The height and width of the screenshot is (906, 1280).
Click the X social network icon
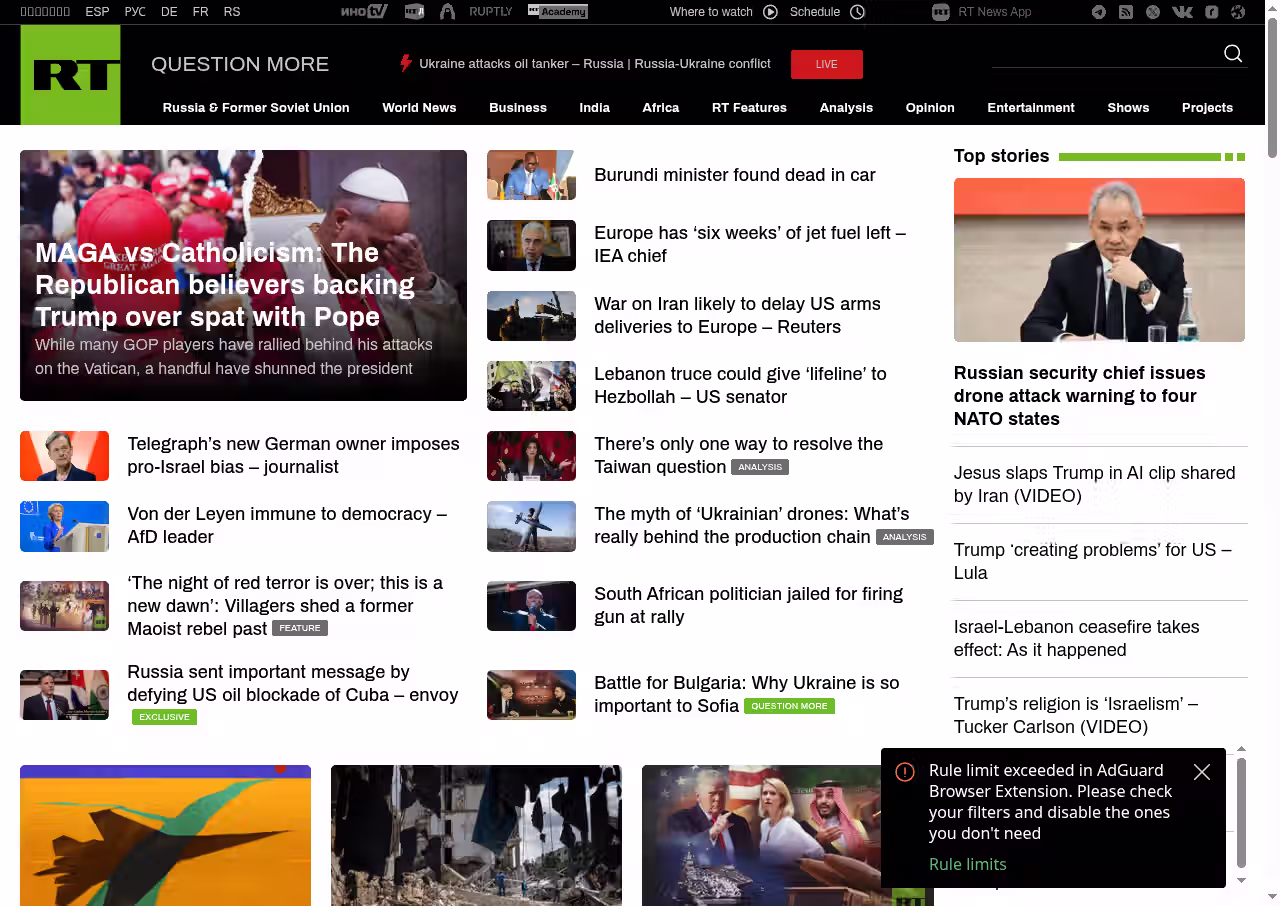tap(1153, 12)
